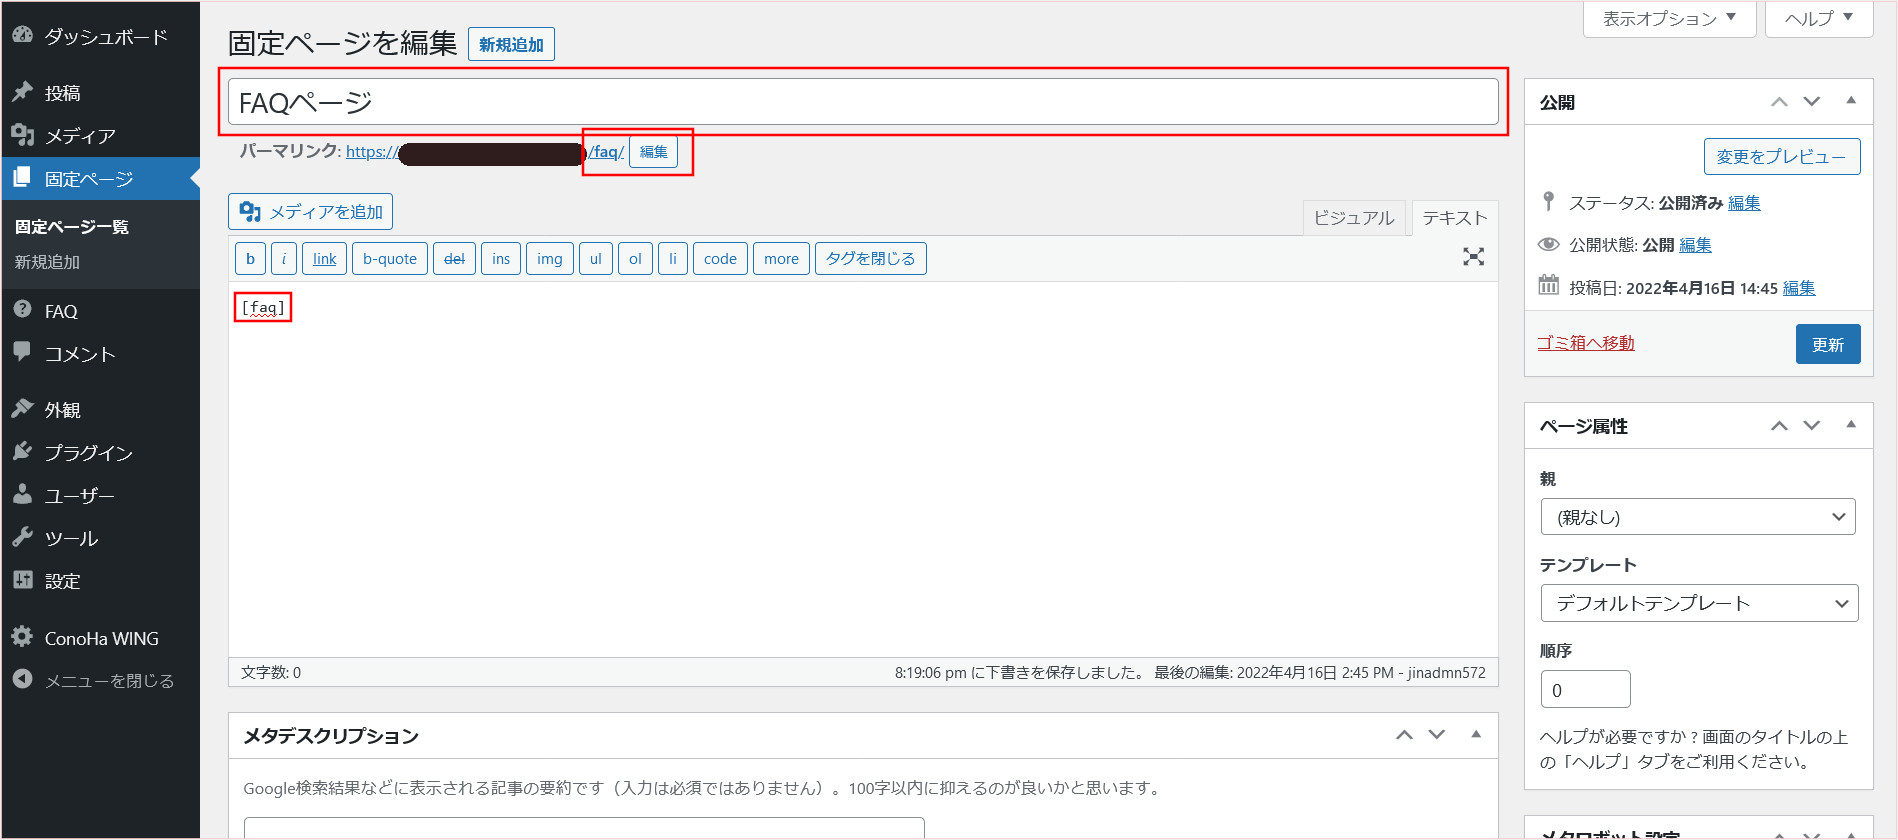
Task: Click the page title input field
Action: (862, 102)
